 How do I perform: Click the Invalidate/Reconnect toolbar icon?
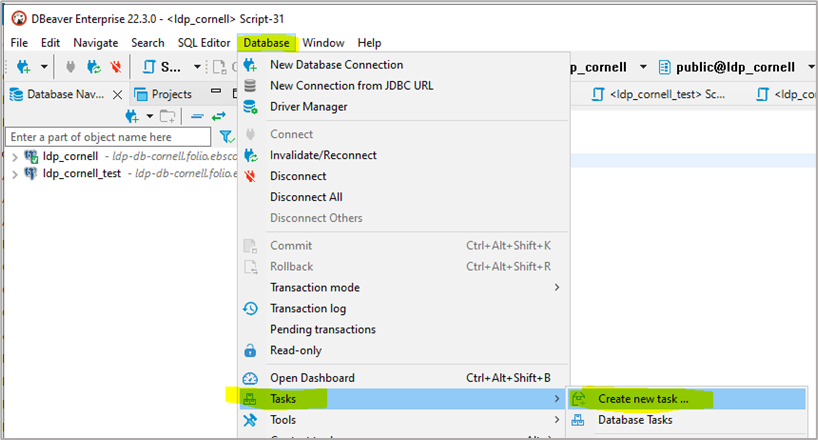pyautogui.click(x=94, y=67)
